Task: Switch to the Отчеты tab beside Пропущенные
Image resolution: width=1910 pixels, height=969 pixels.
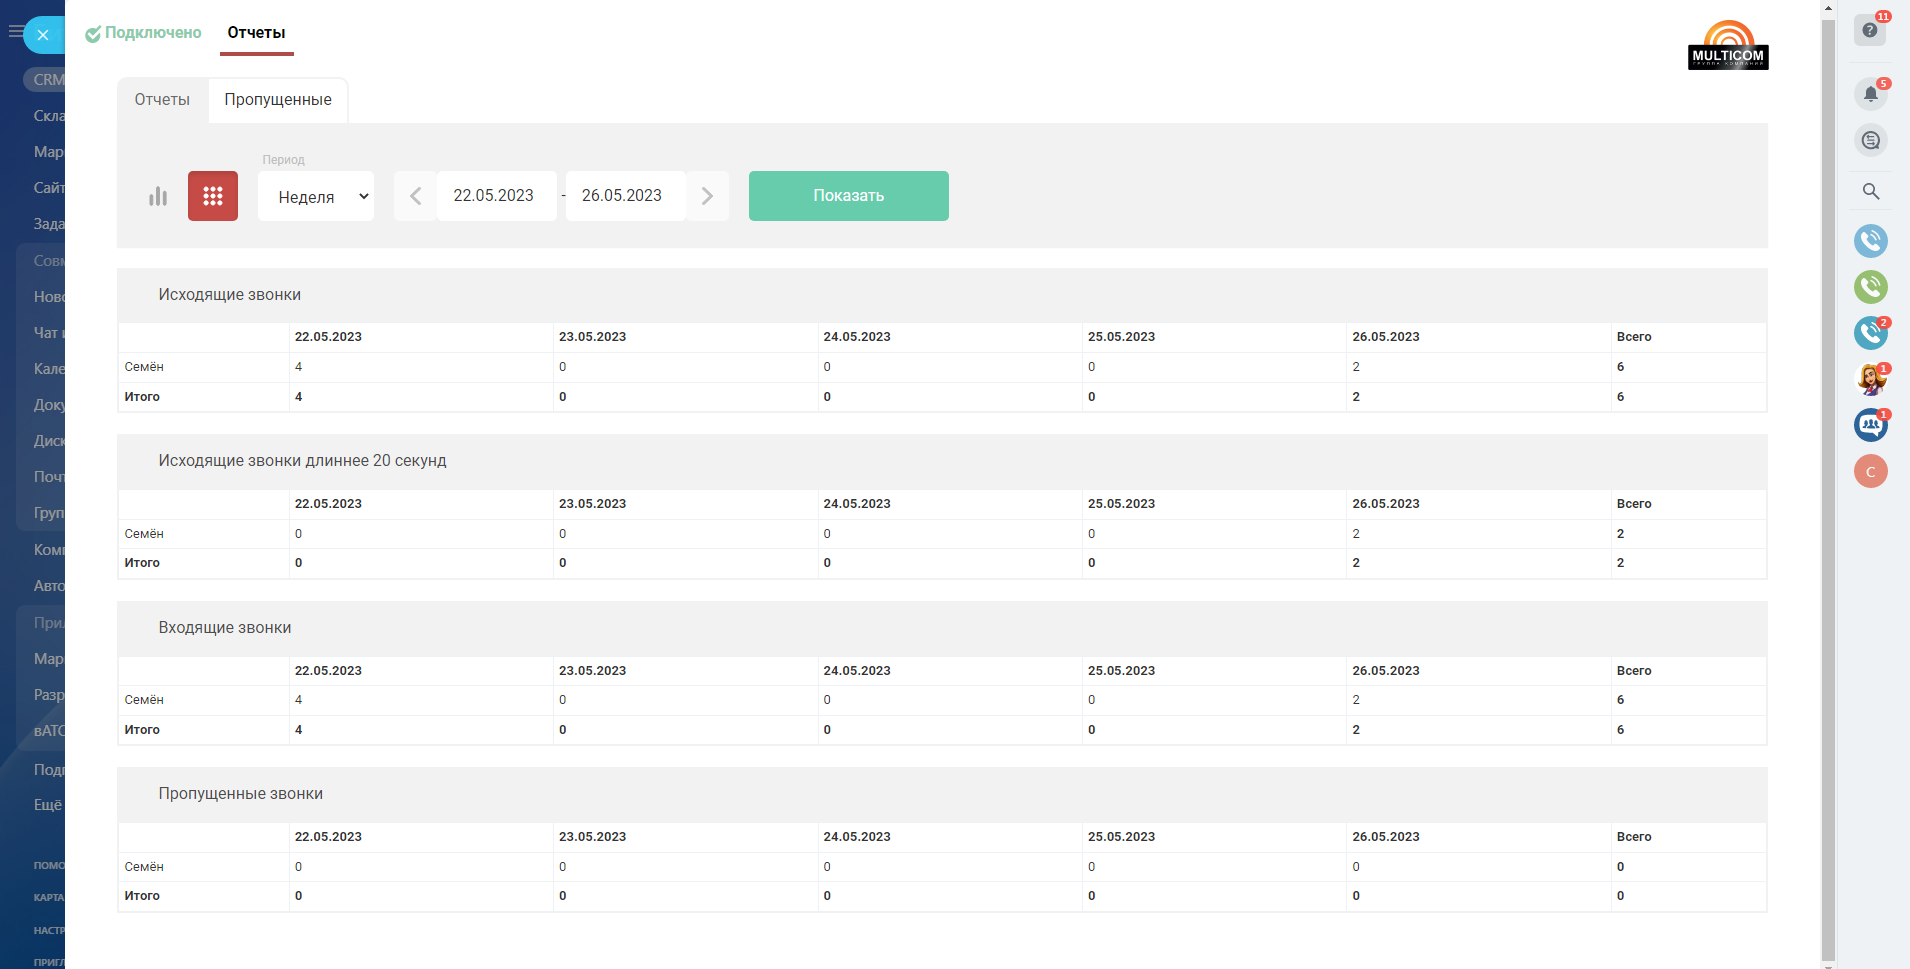Action: [162, 100]
